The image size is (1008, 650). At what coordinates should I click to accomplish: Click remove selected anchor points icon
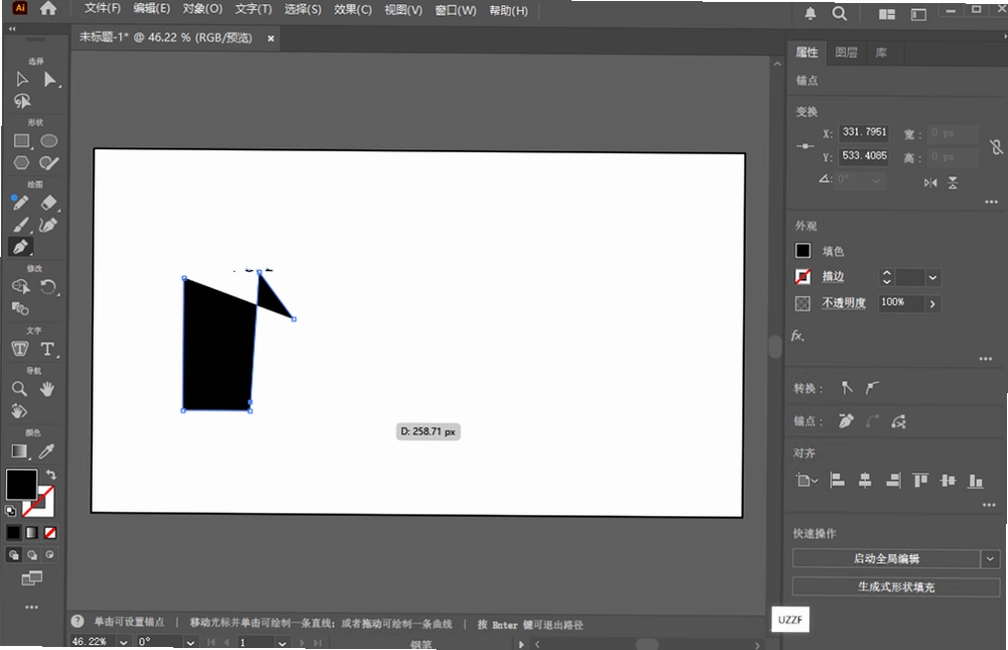(846, 421)
